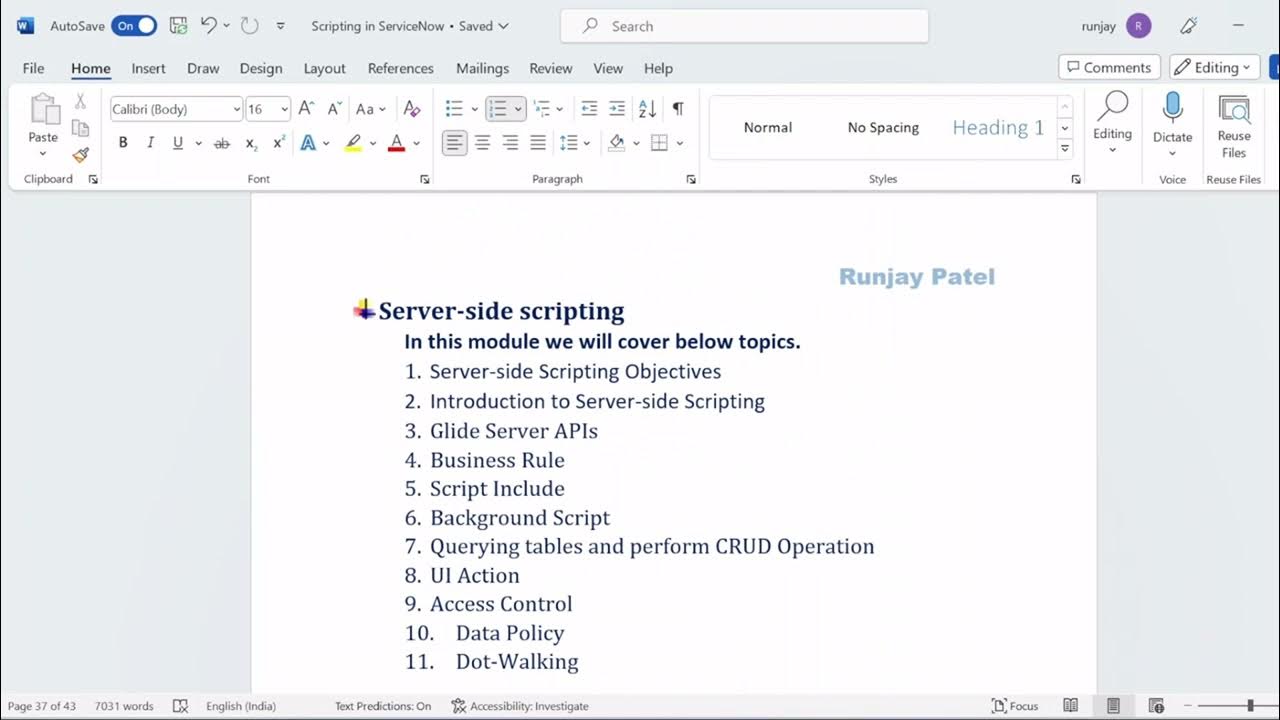Decrease font size
The width and height of the screenshot is (1280, 720).
(334, 109)
